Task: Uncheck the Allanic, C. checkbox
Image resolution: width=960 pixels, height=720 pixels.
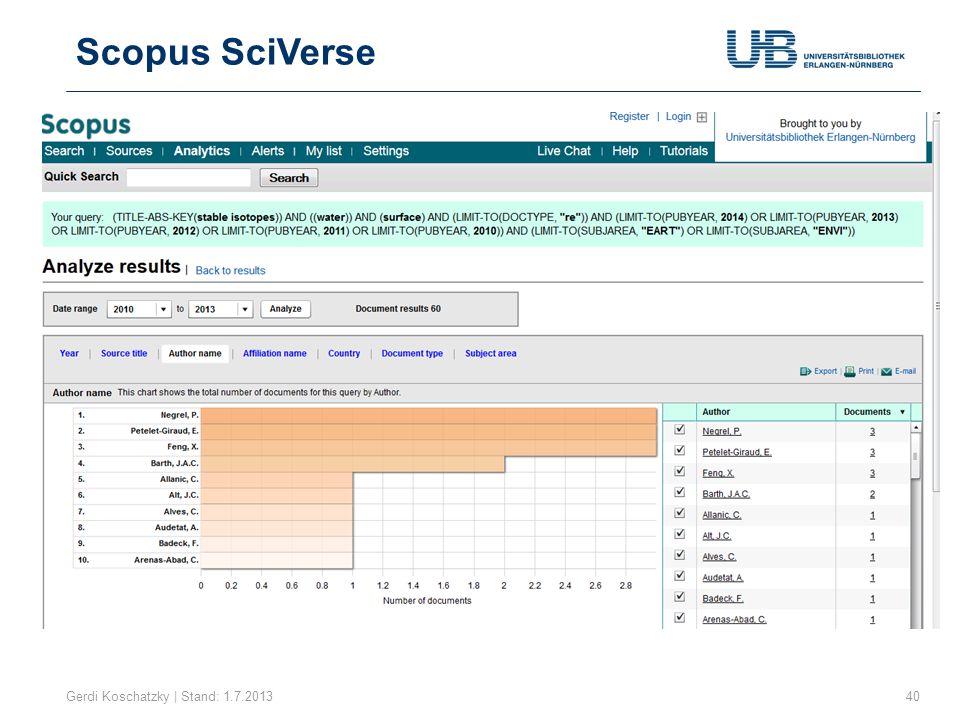Action: pos(680,513)
